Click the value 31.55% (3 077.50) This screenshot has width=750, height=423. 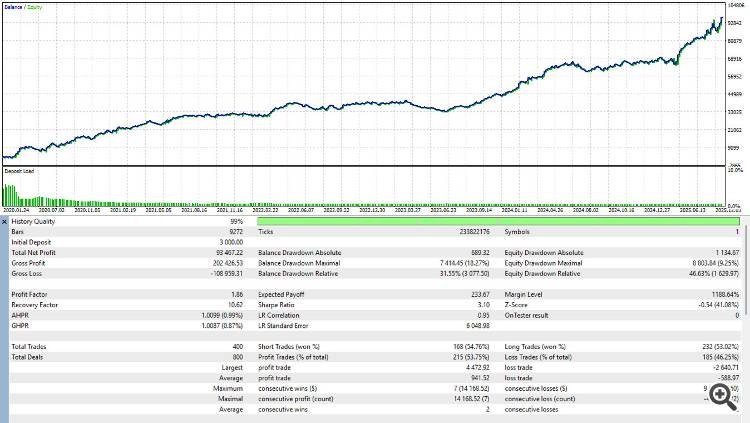(x=464, y=274)
